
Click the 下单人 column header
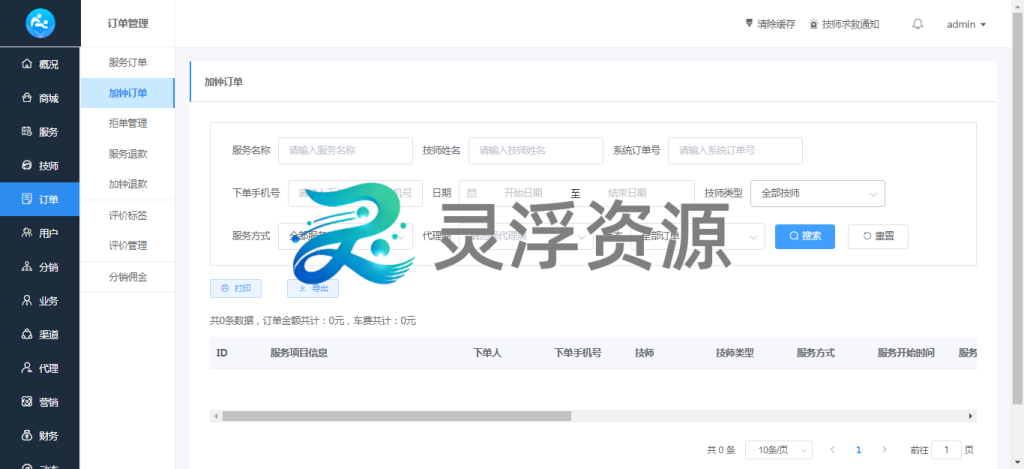(x=487, y=353)
